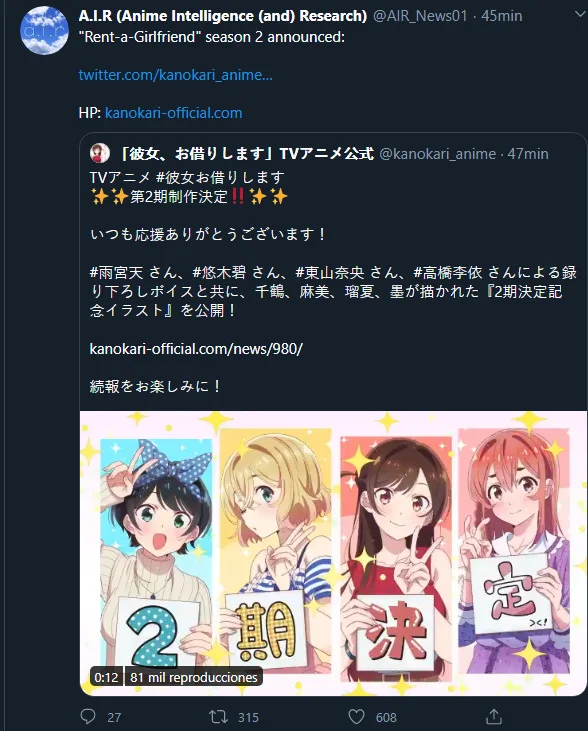
Task: Click the 315 retweet count
Action: point(248,717)
